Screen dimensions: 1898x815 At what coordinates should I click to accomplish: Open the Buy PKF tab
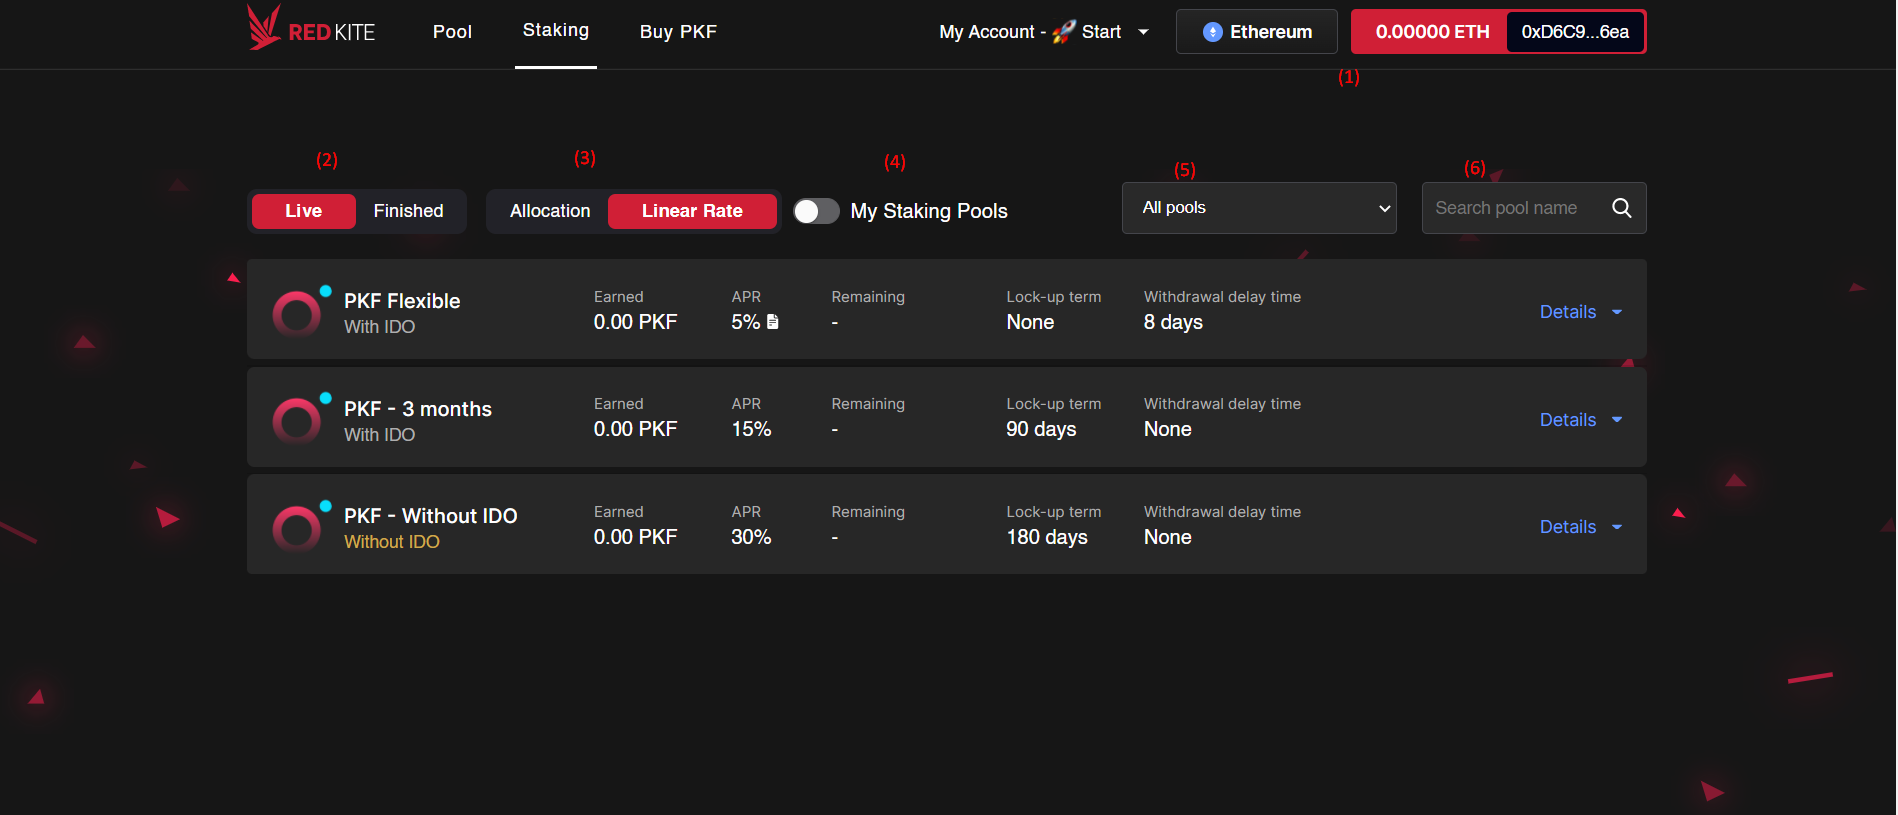(x=678, y=32)
